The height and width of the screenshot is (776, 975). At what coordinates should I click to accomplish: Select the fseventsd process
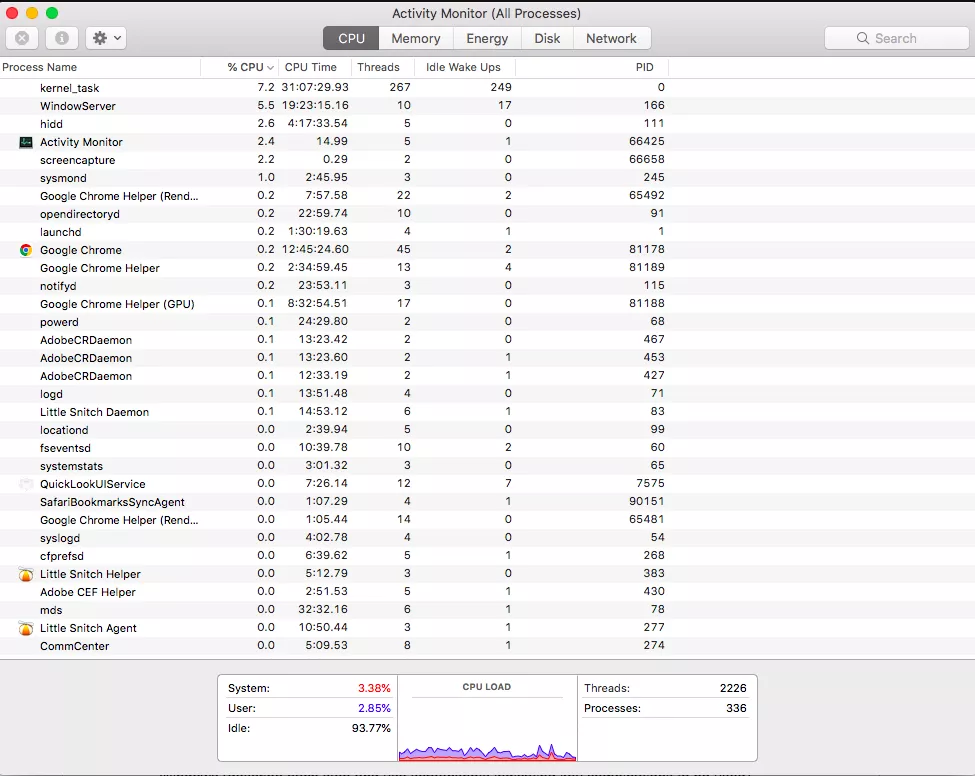(488, 448)
